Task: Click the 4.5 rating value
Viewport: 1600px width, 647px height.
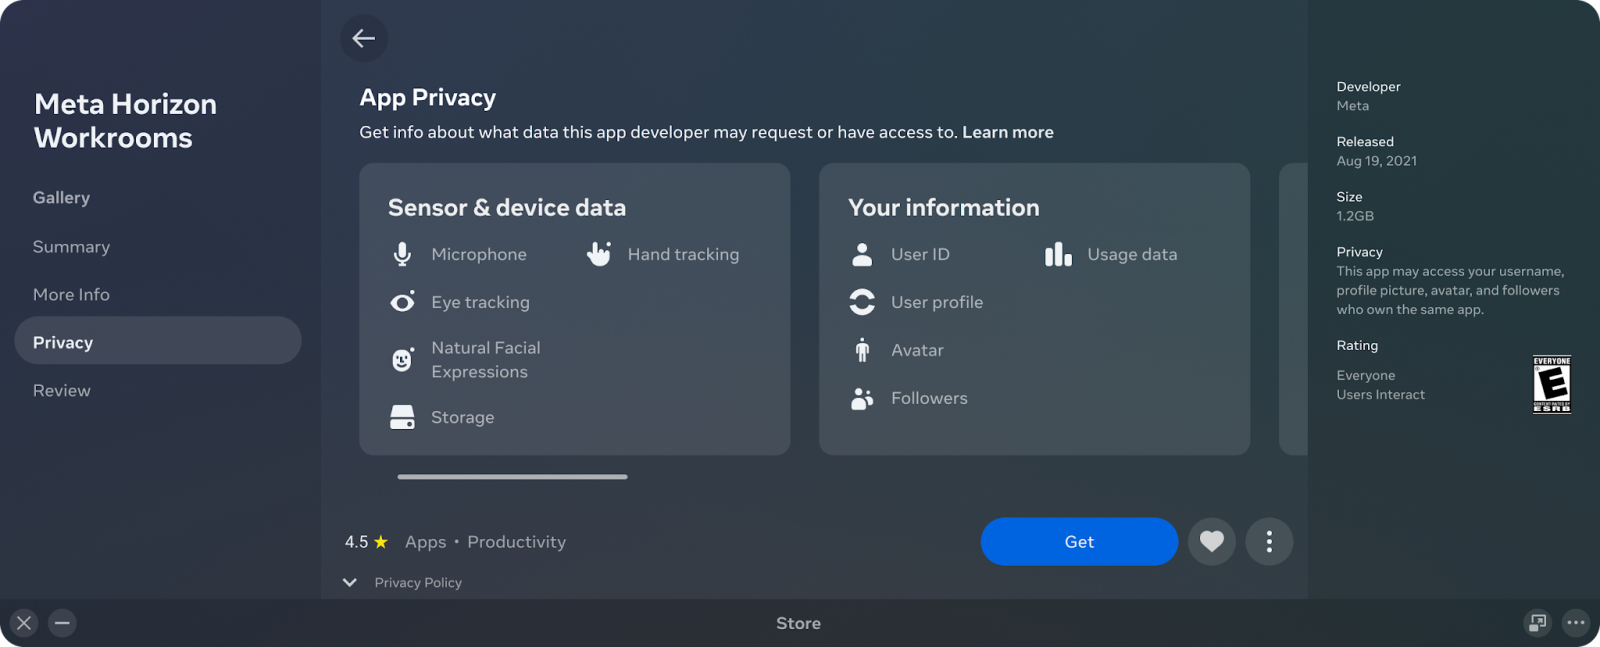Action: click(356, 542)
